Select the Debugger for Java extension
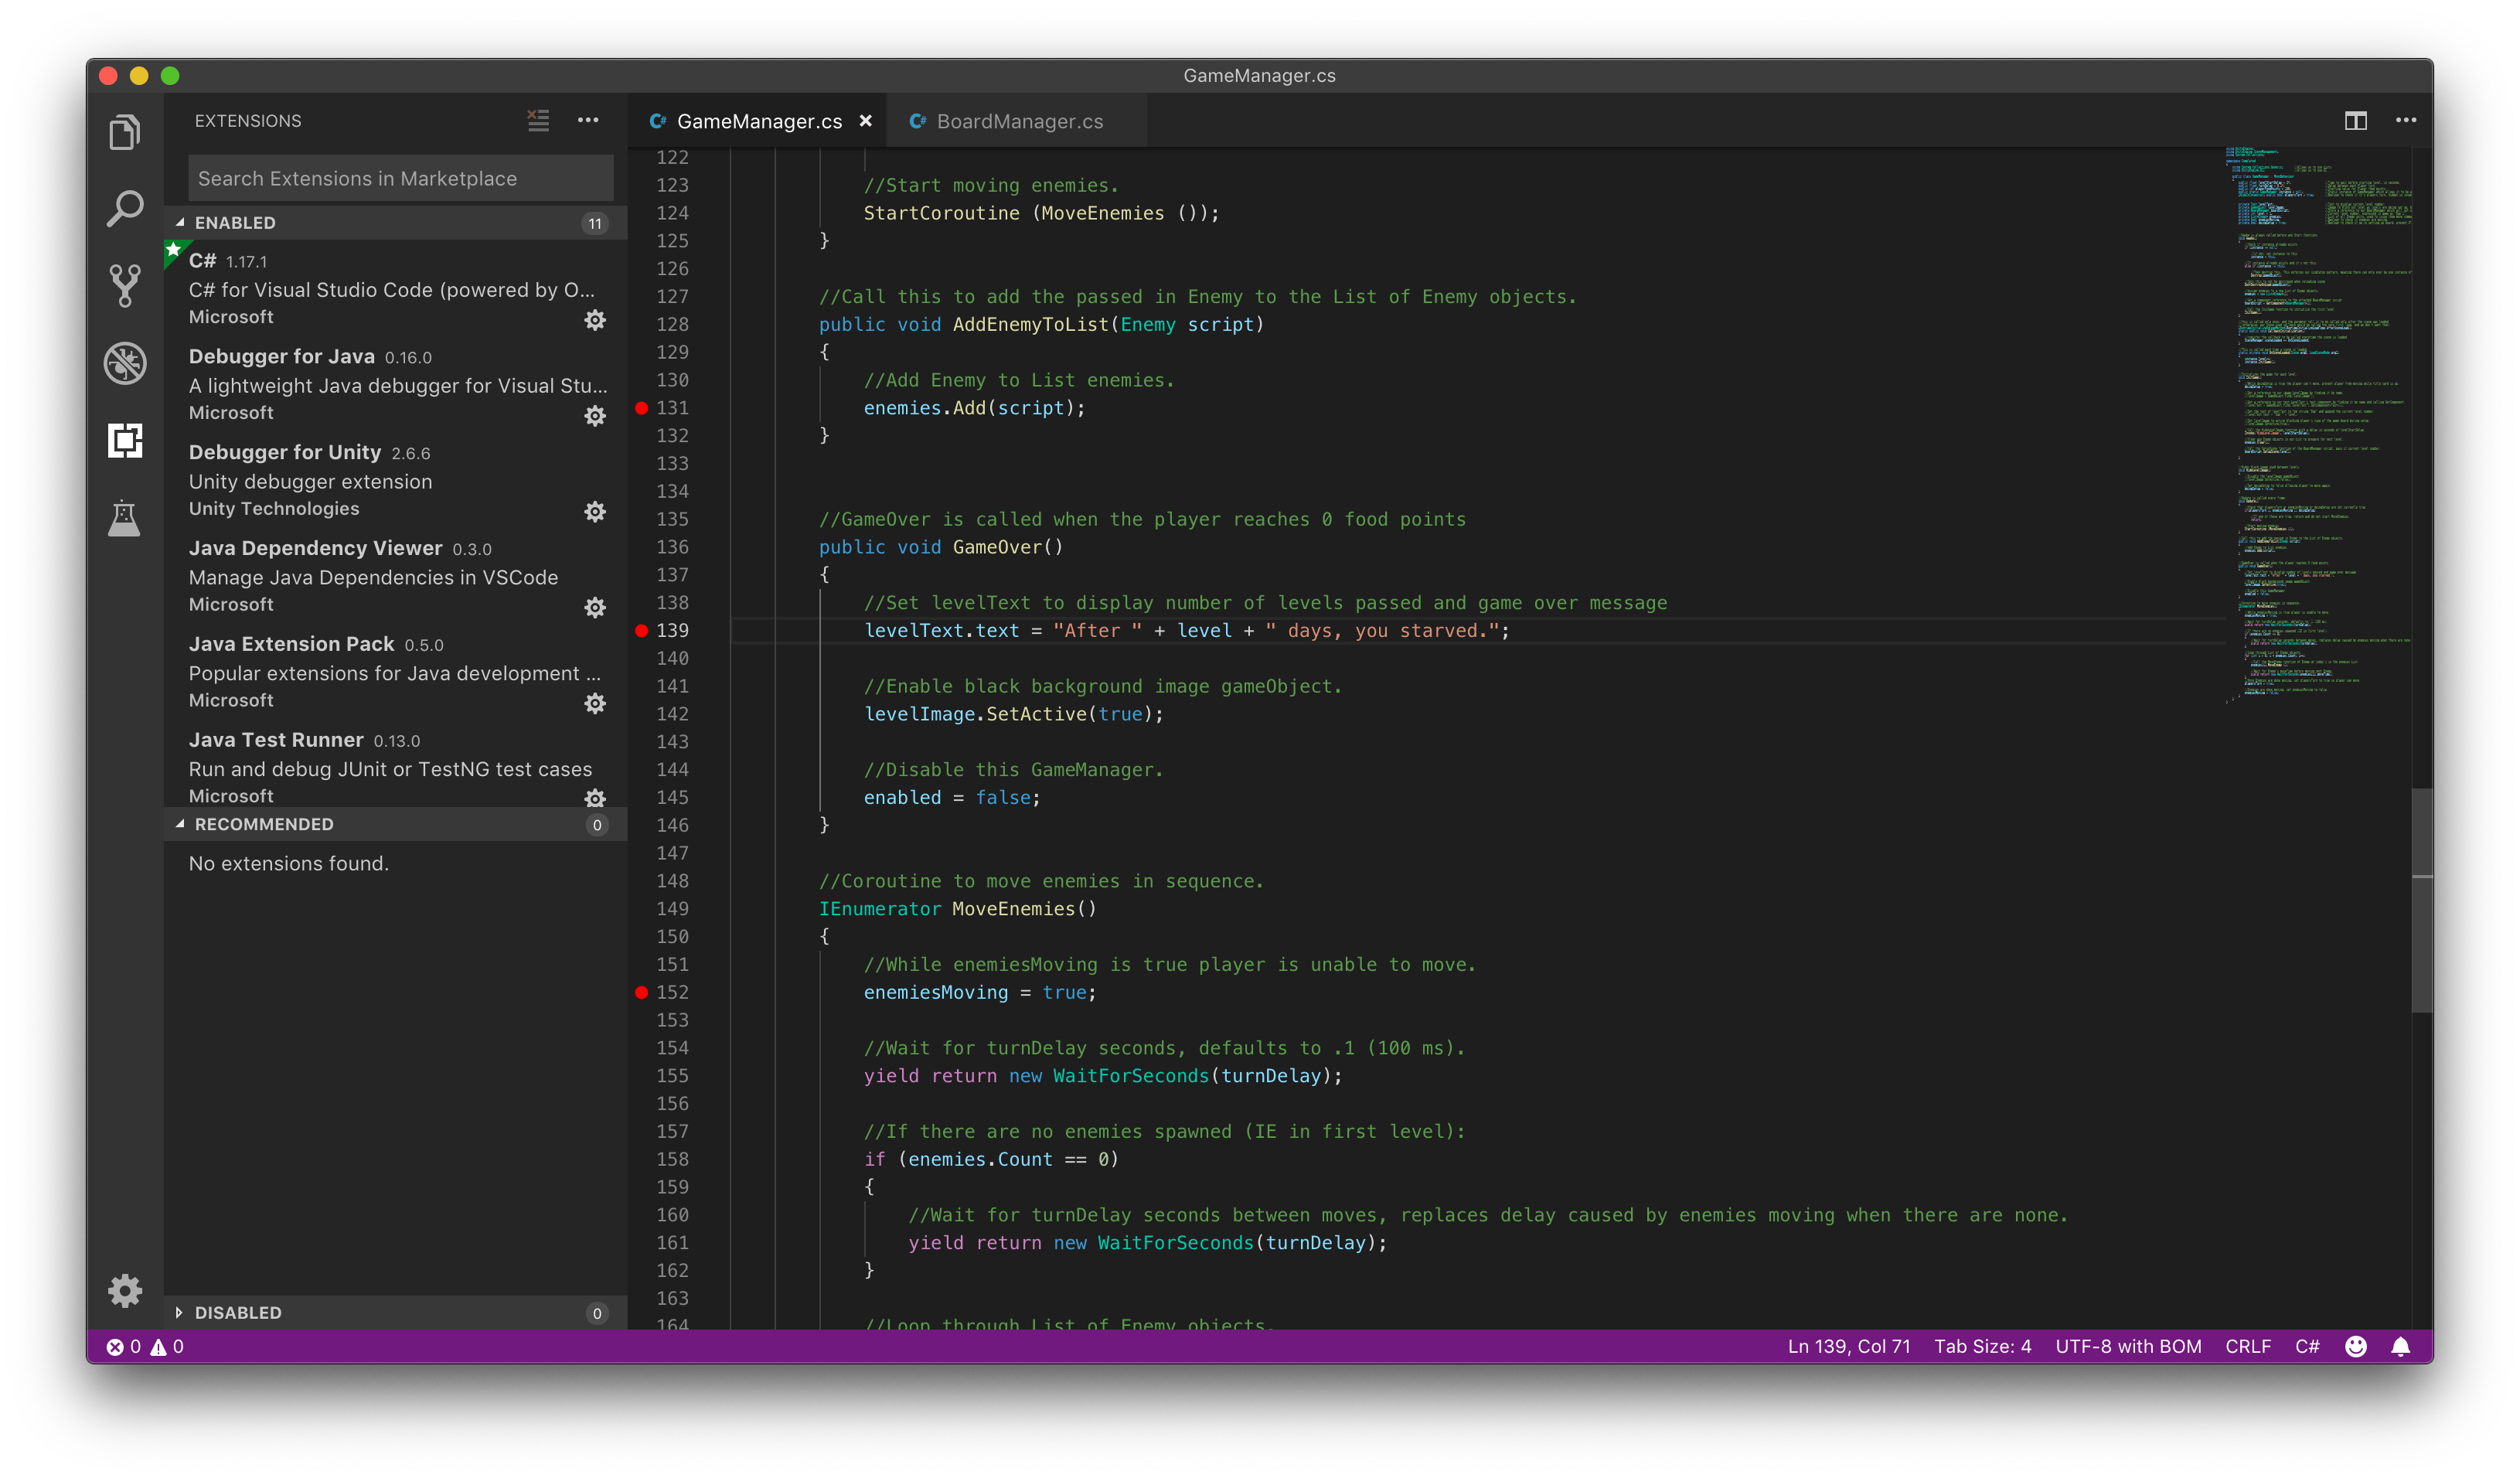Screen dimensions: 2520x1478 395,384
